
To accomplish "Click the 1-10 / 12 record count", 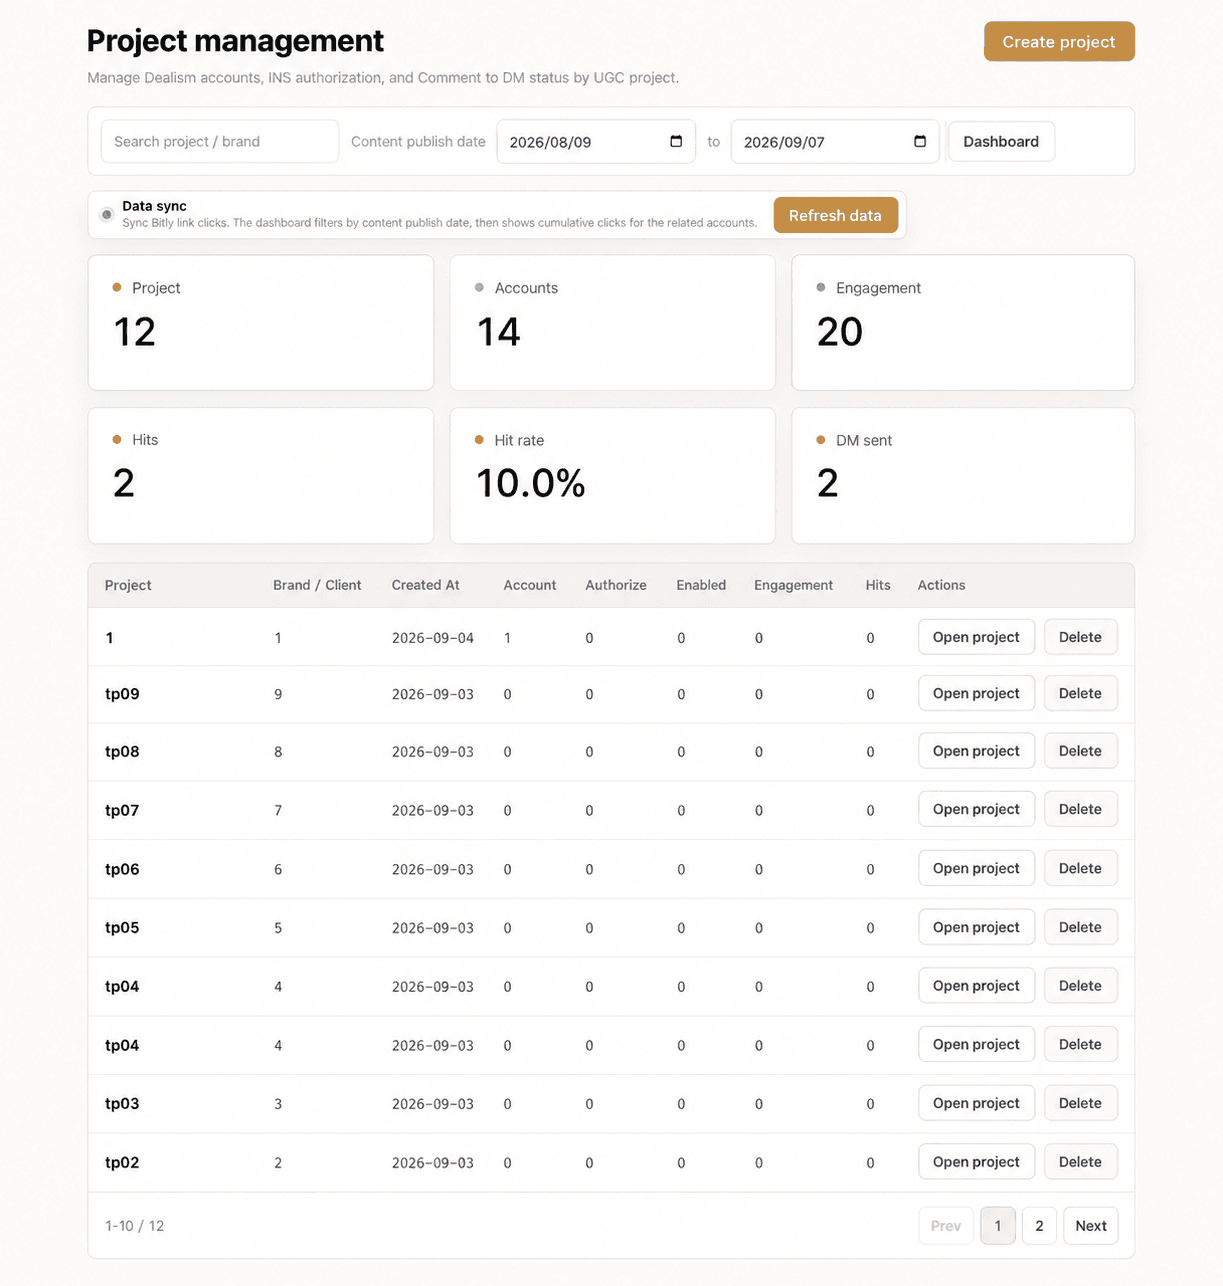I will (135, 1226).
